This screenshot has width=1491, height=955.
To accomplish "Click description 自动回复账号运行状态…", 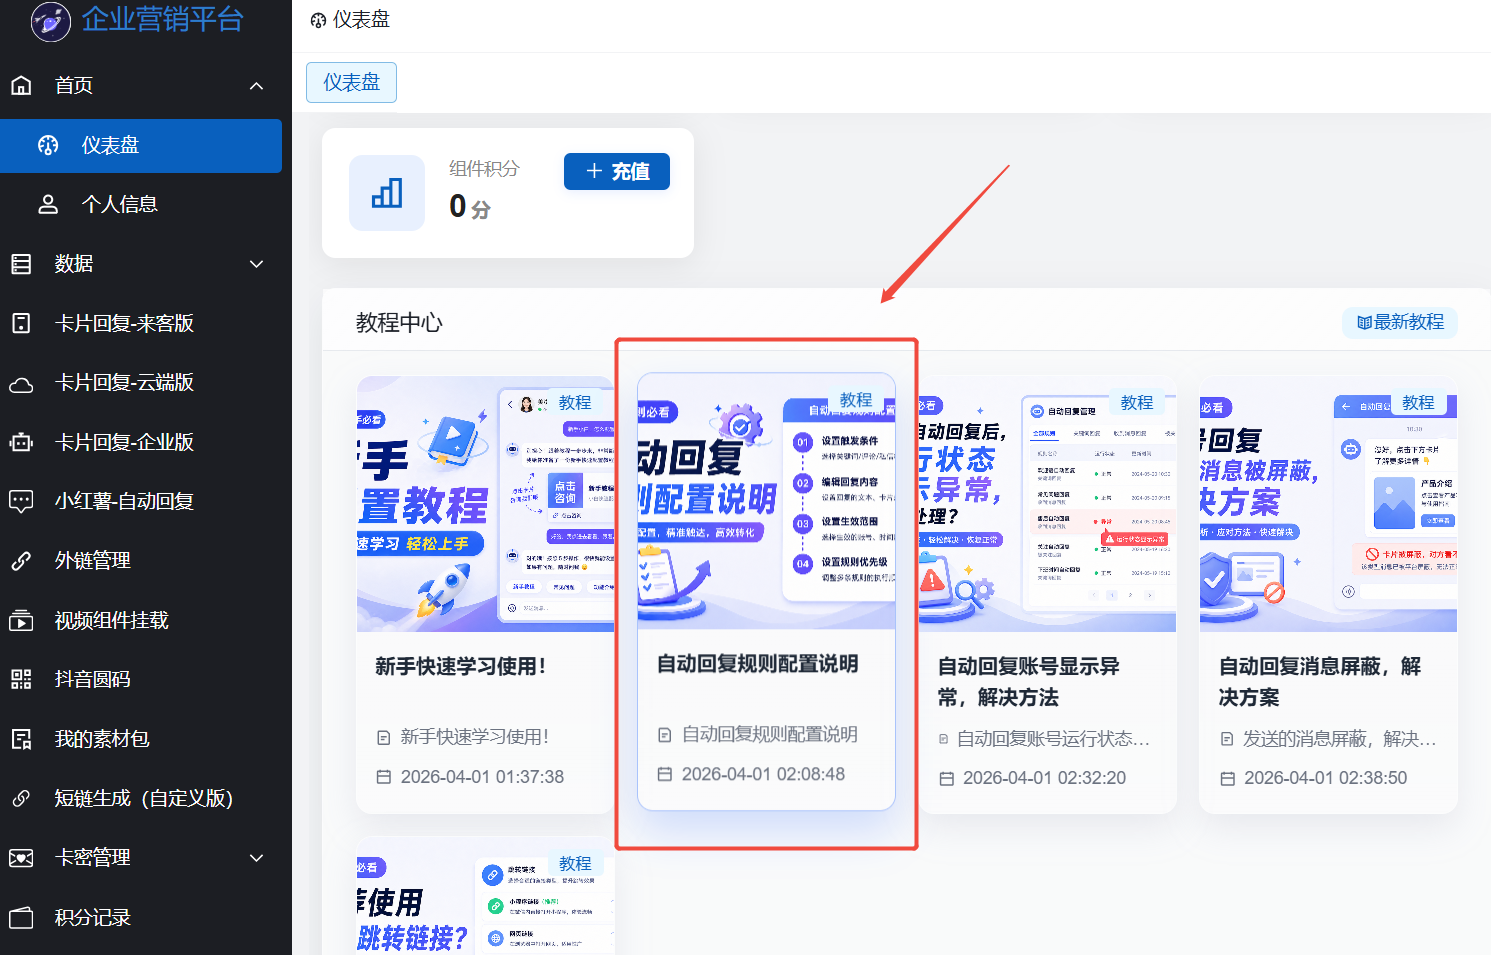I will [x=1054, y=739].
